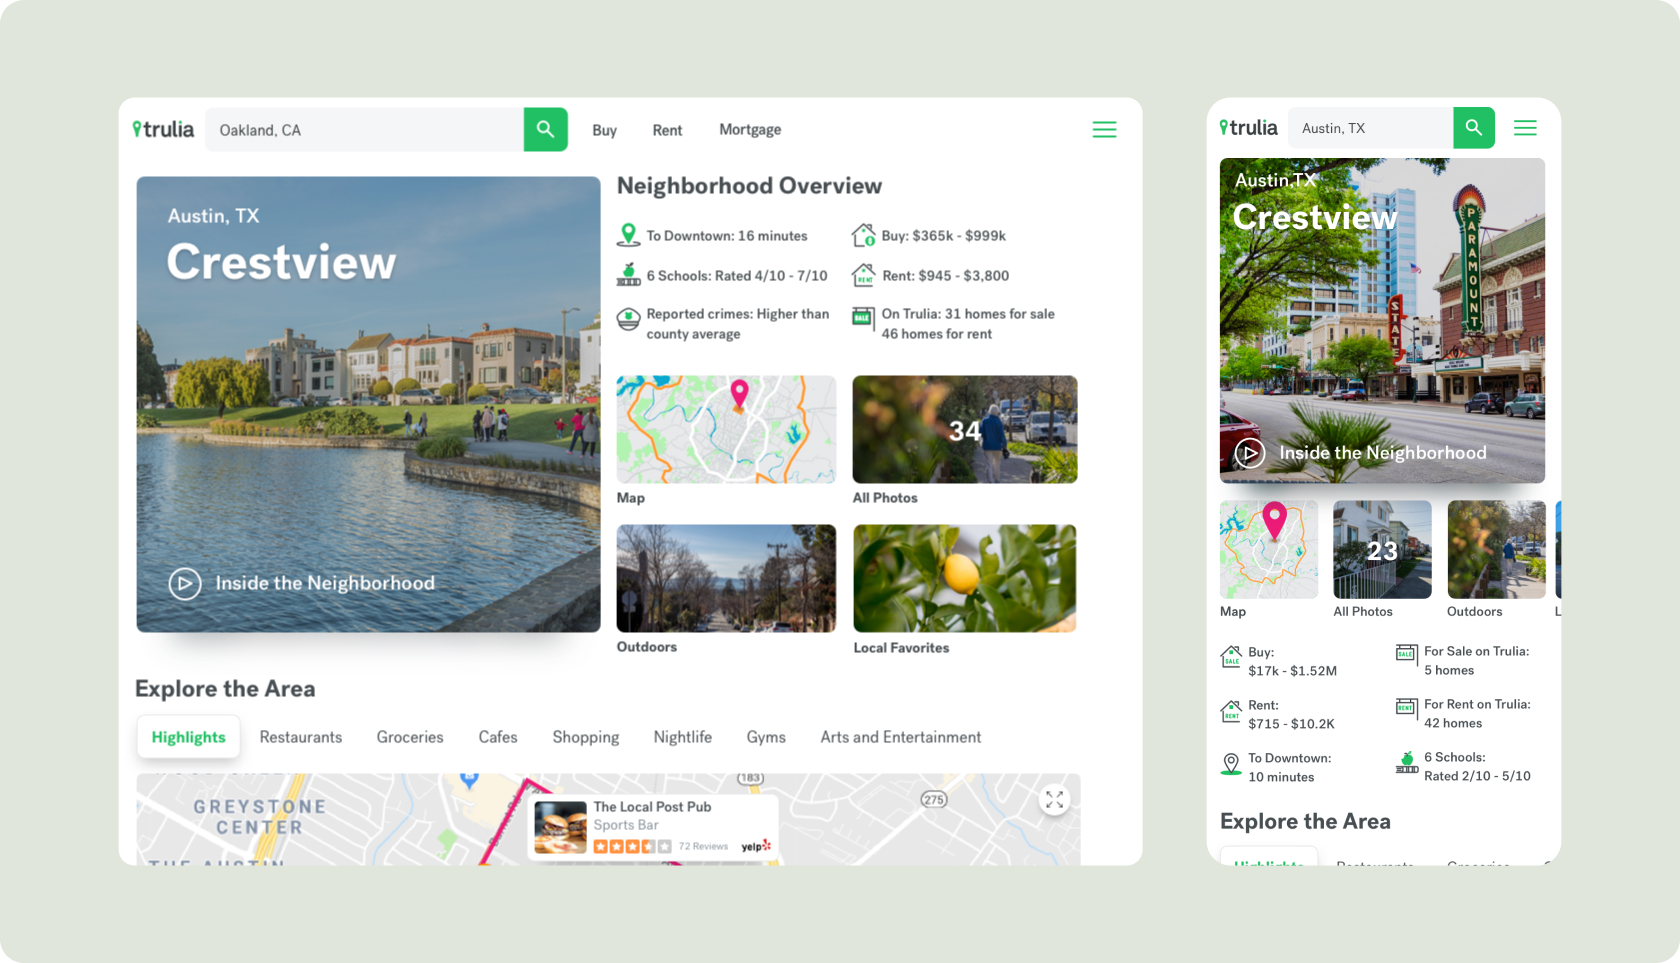Click the Austin, TX search input field

pyautogui.click(x=1370, y=128)
